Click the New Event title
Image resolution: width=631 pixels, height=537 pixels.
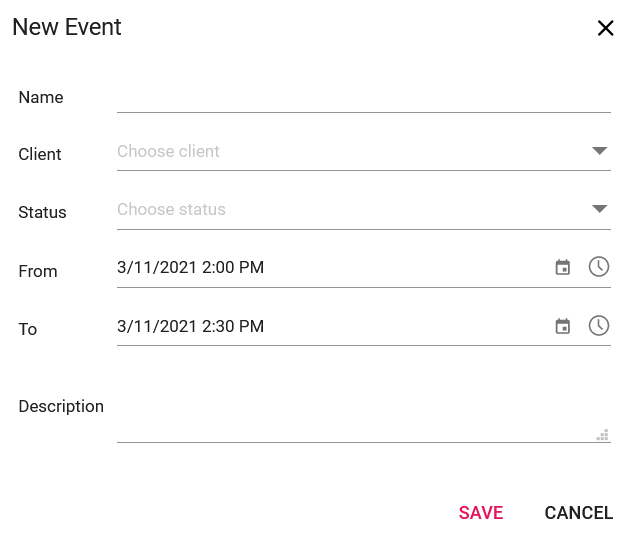coord(66,27)
